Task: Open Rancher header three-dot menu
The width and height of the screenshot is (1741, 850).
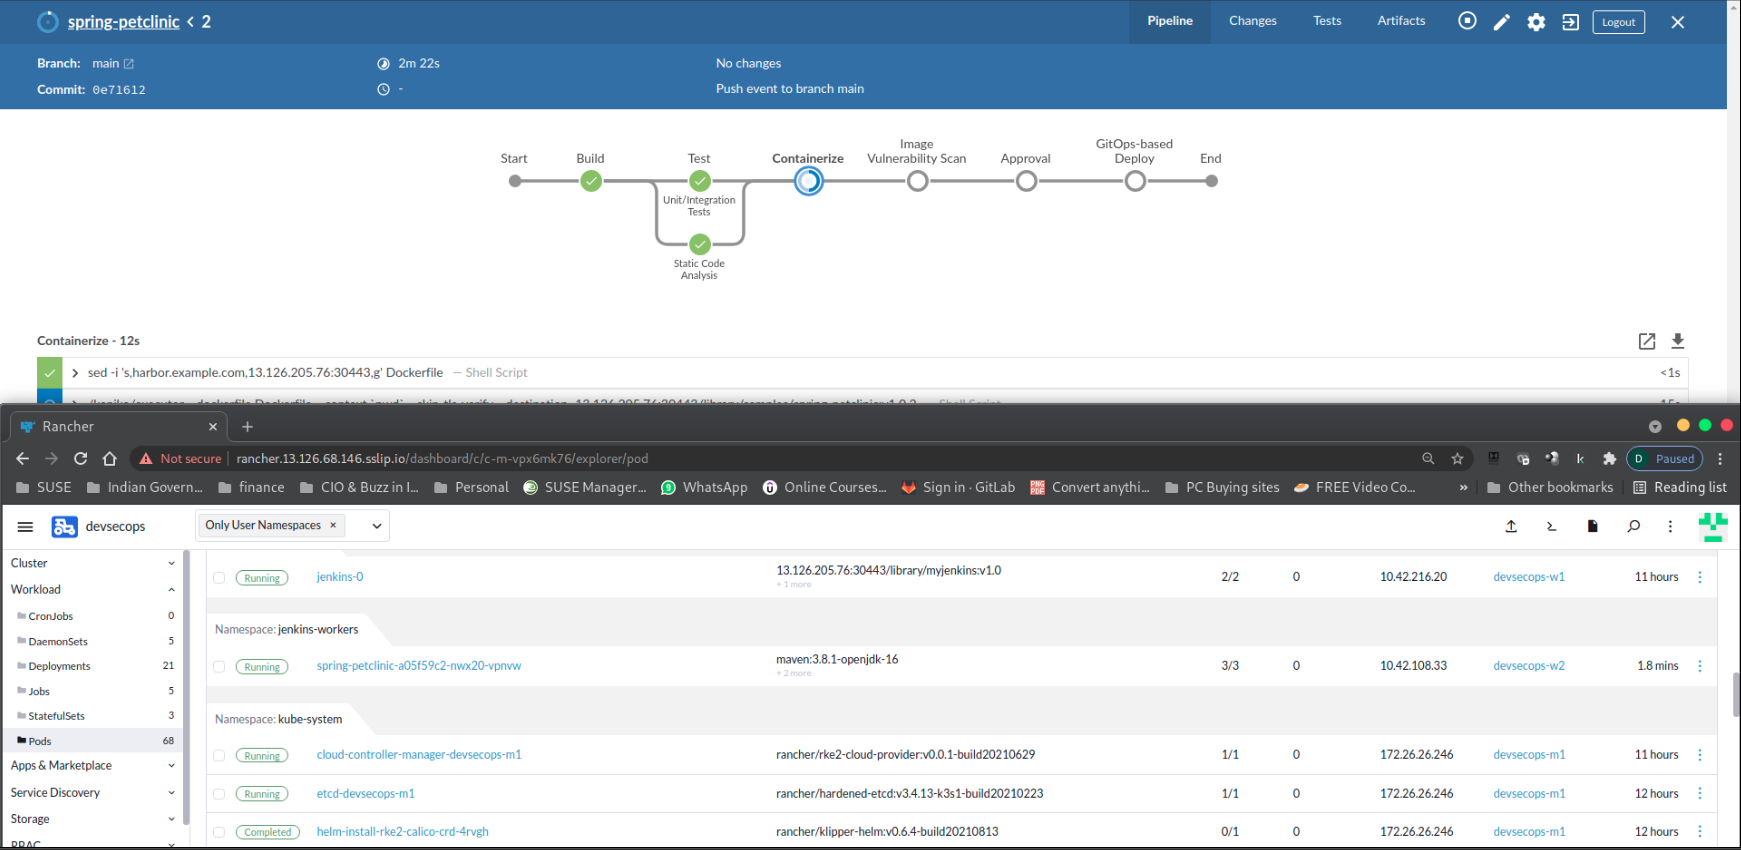Action: pos(1670,526)
